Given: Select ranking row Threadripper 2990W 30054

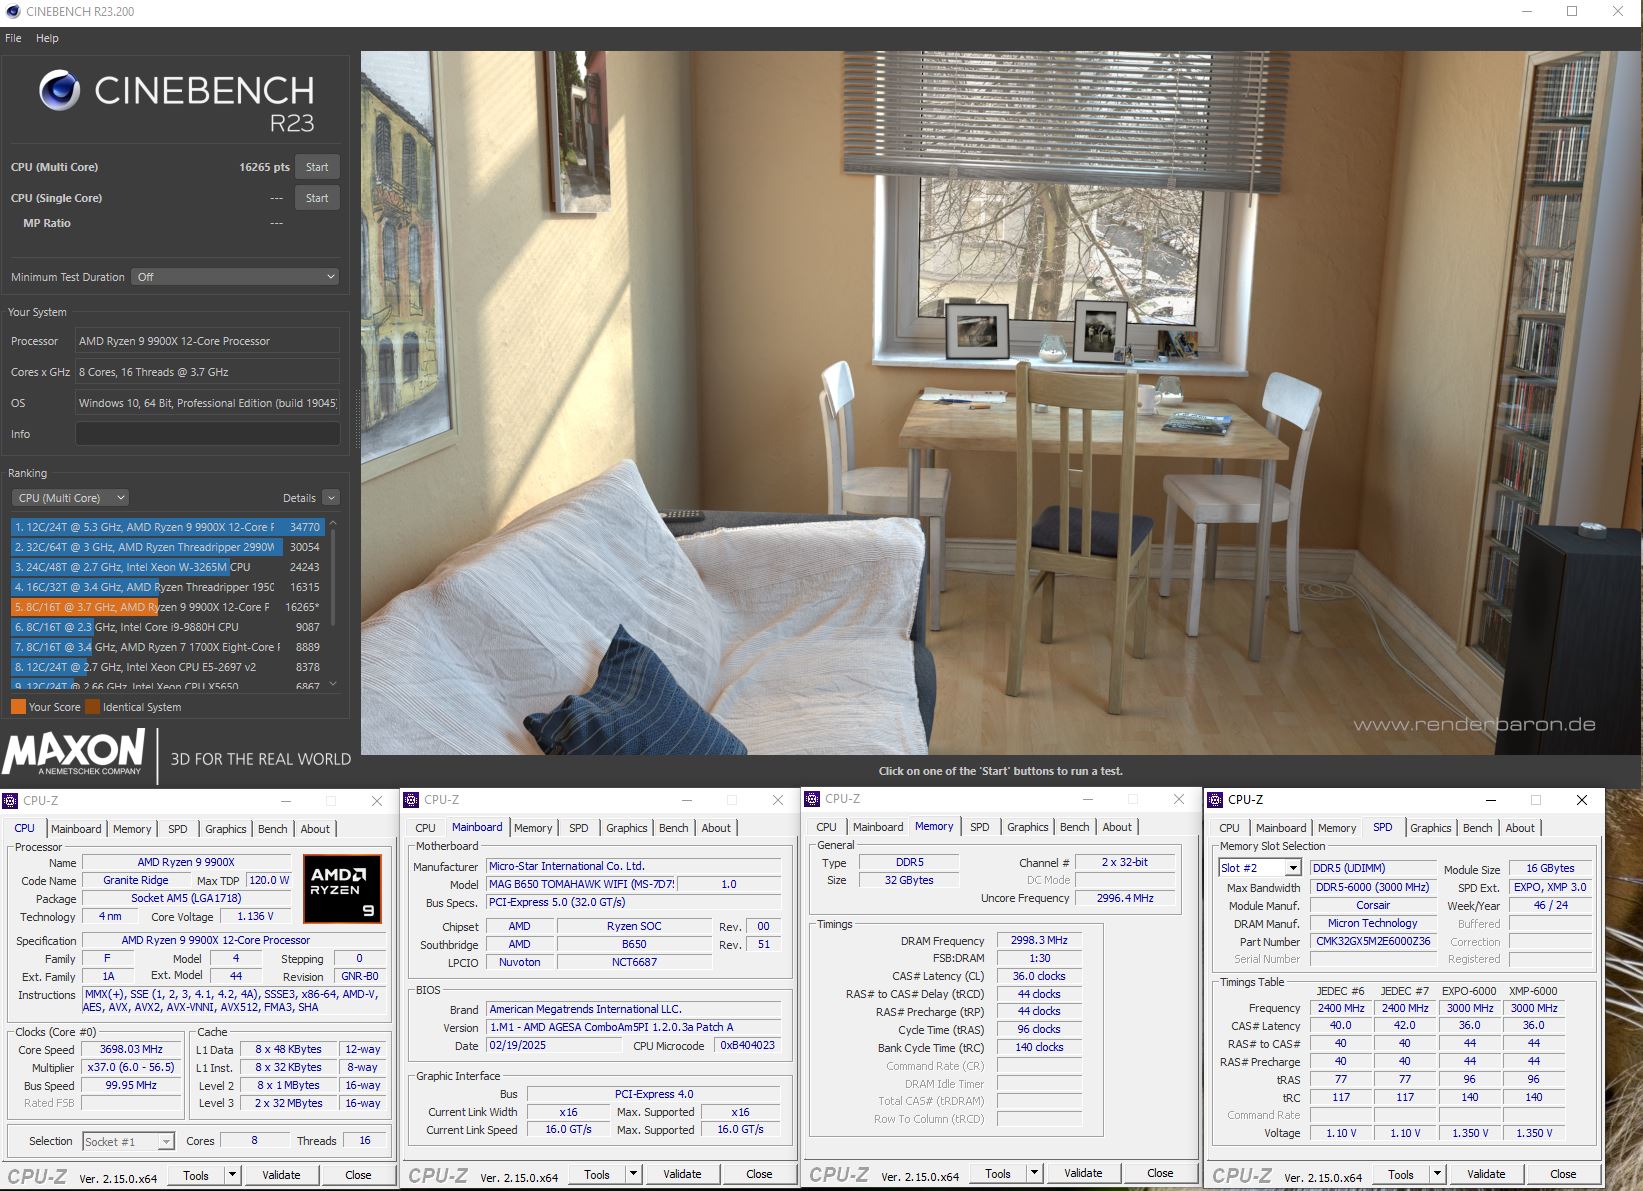Looking at the screenshot, I should 167,547.
